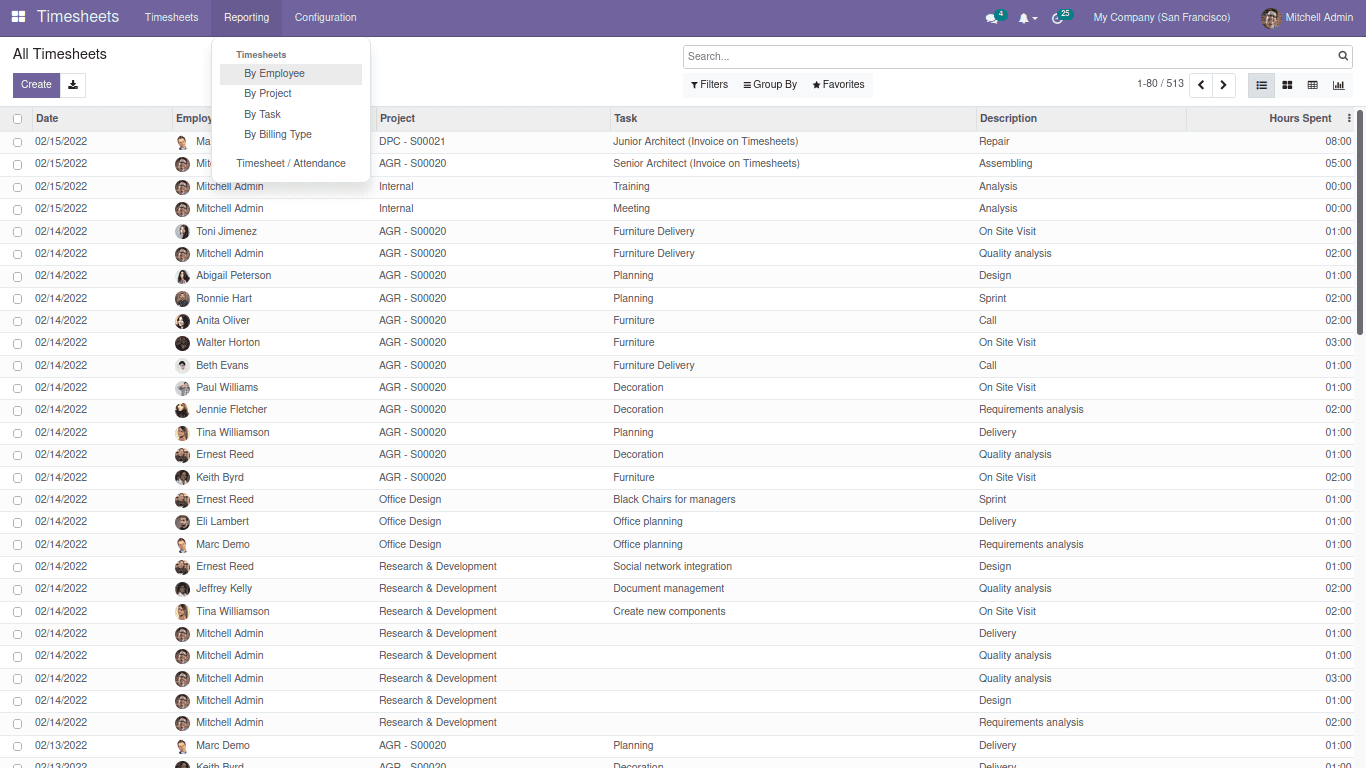Toggle the select-all checkbox in header

pos(17,119)
